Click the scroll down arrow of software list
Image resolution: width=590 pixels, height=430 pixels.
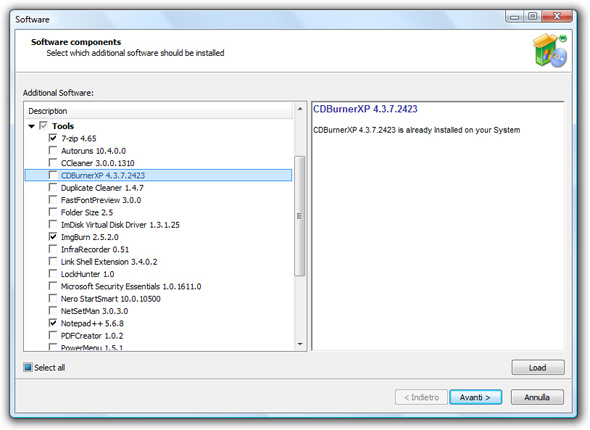click(x=300, y=344)
